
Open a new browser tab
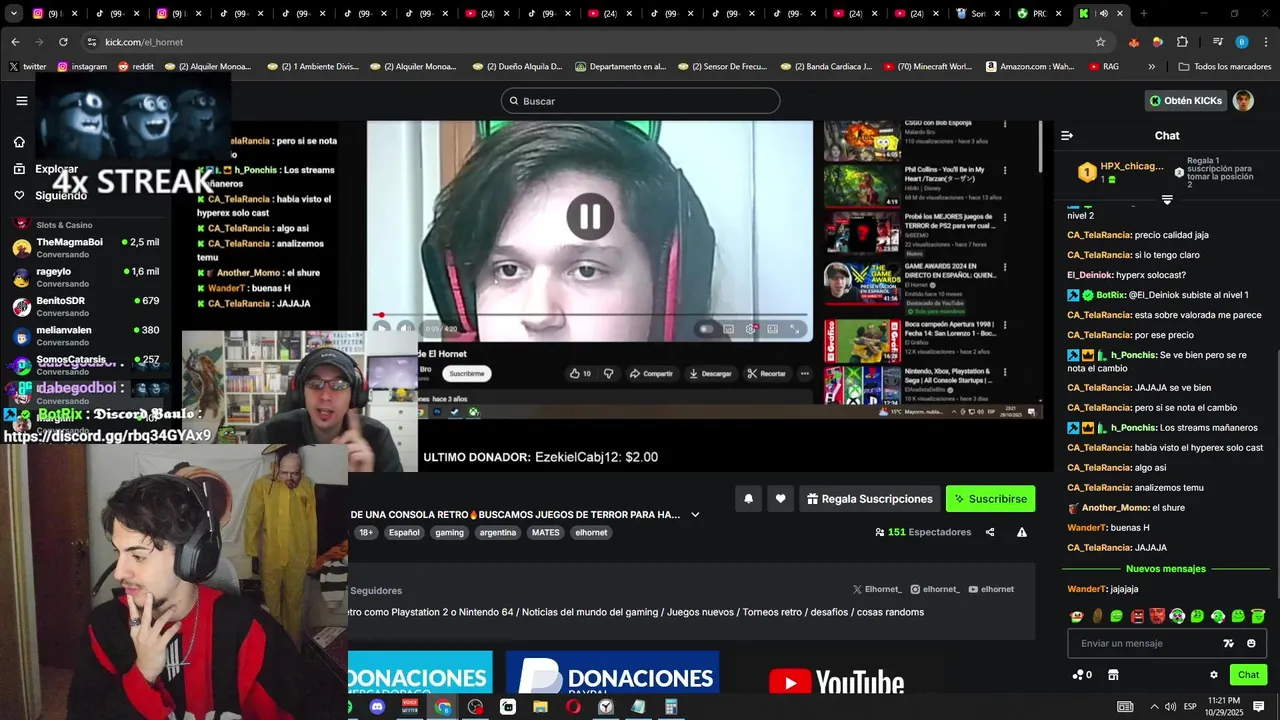(1144, 14)
